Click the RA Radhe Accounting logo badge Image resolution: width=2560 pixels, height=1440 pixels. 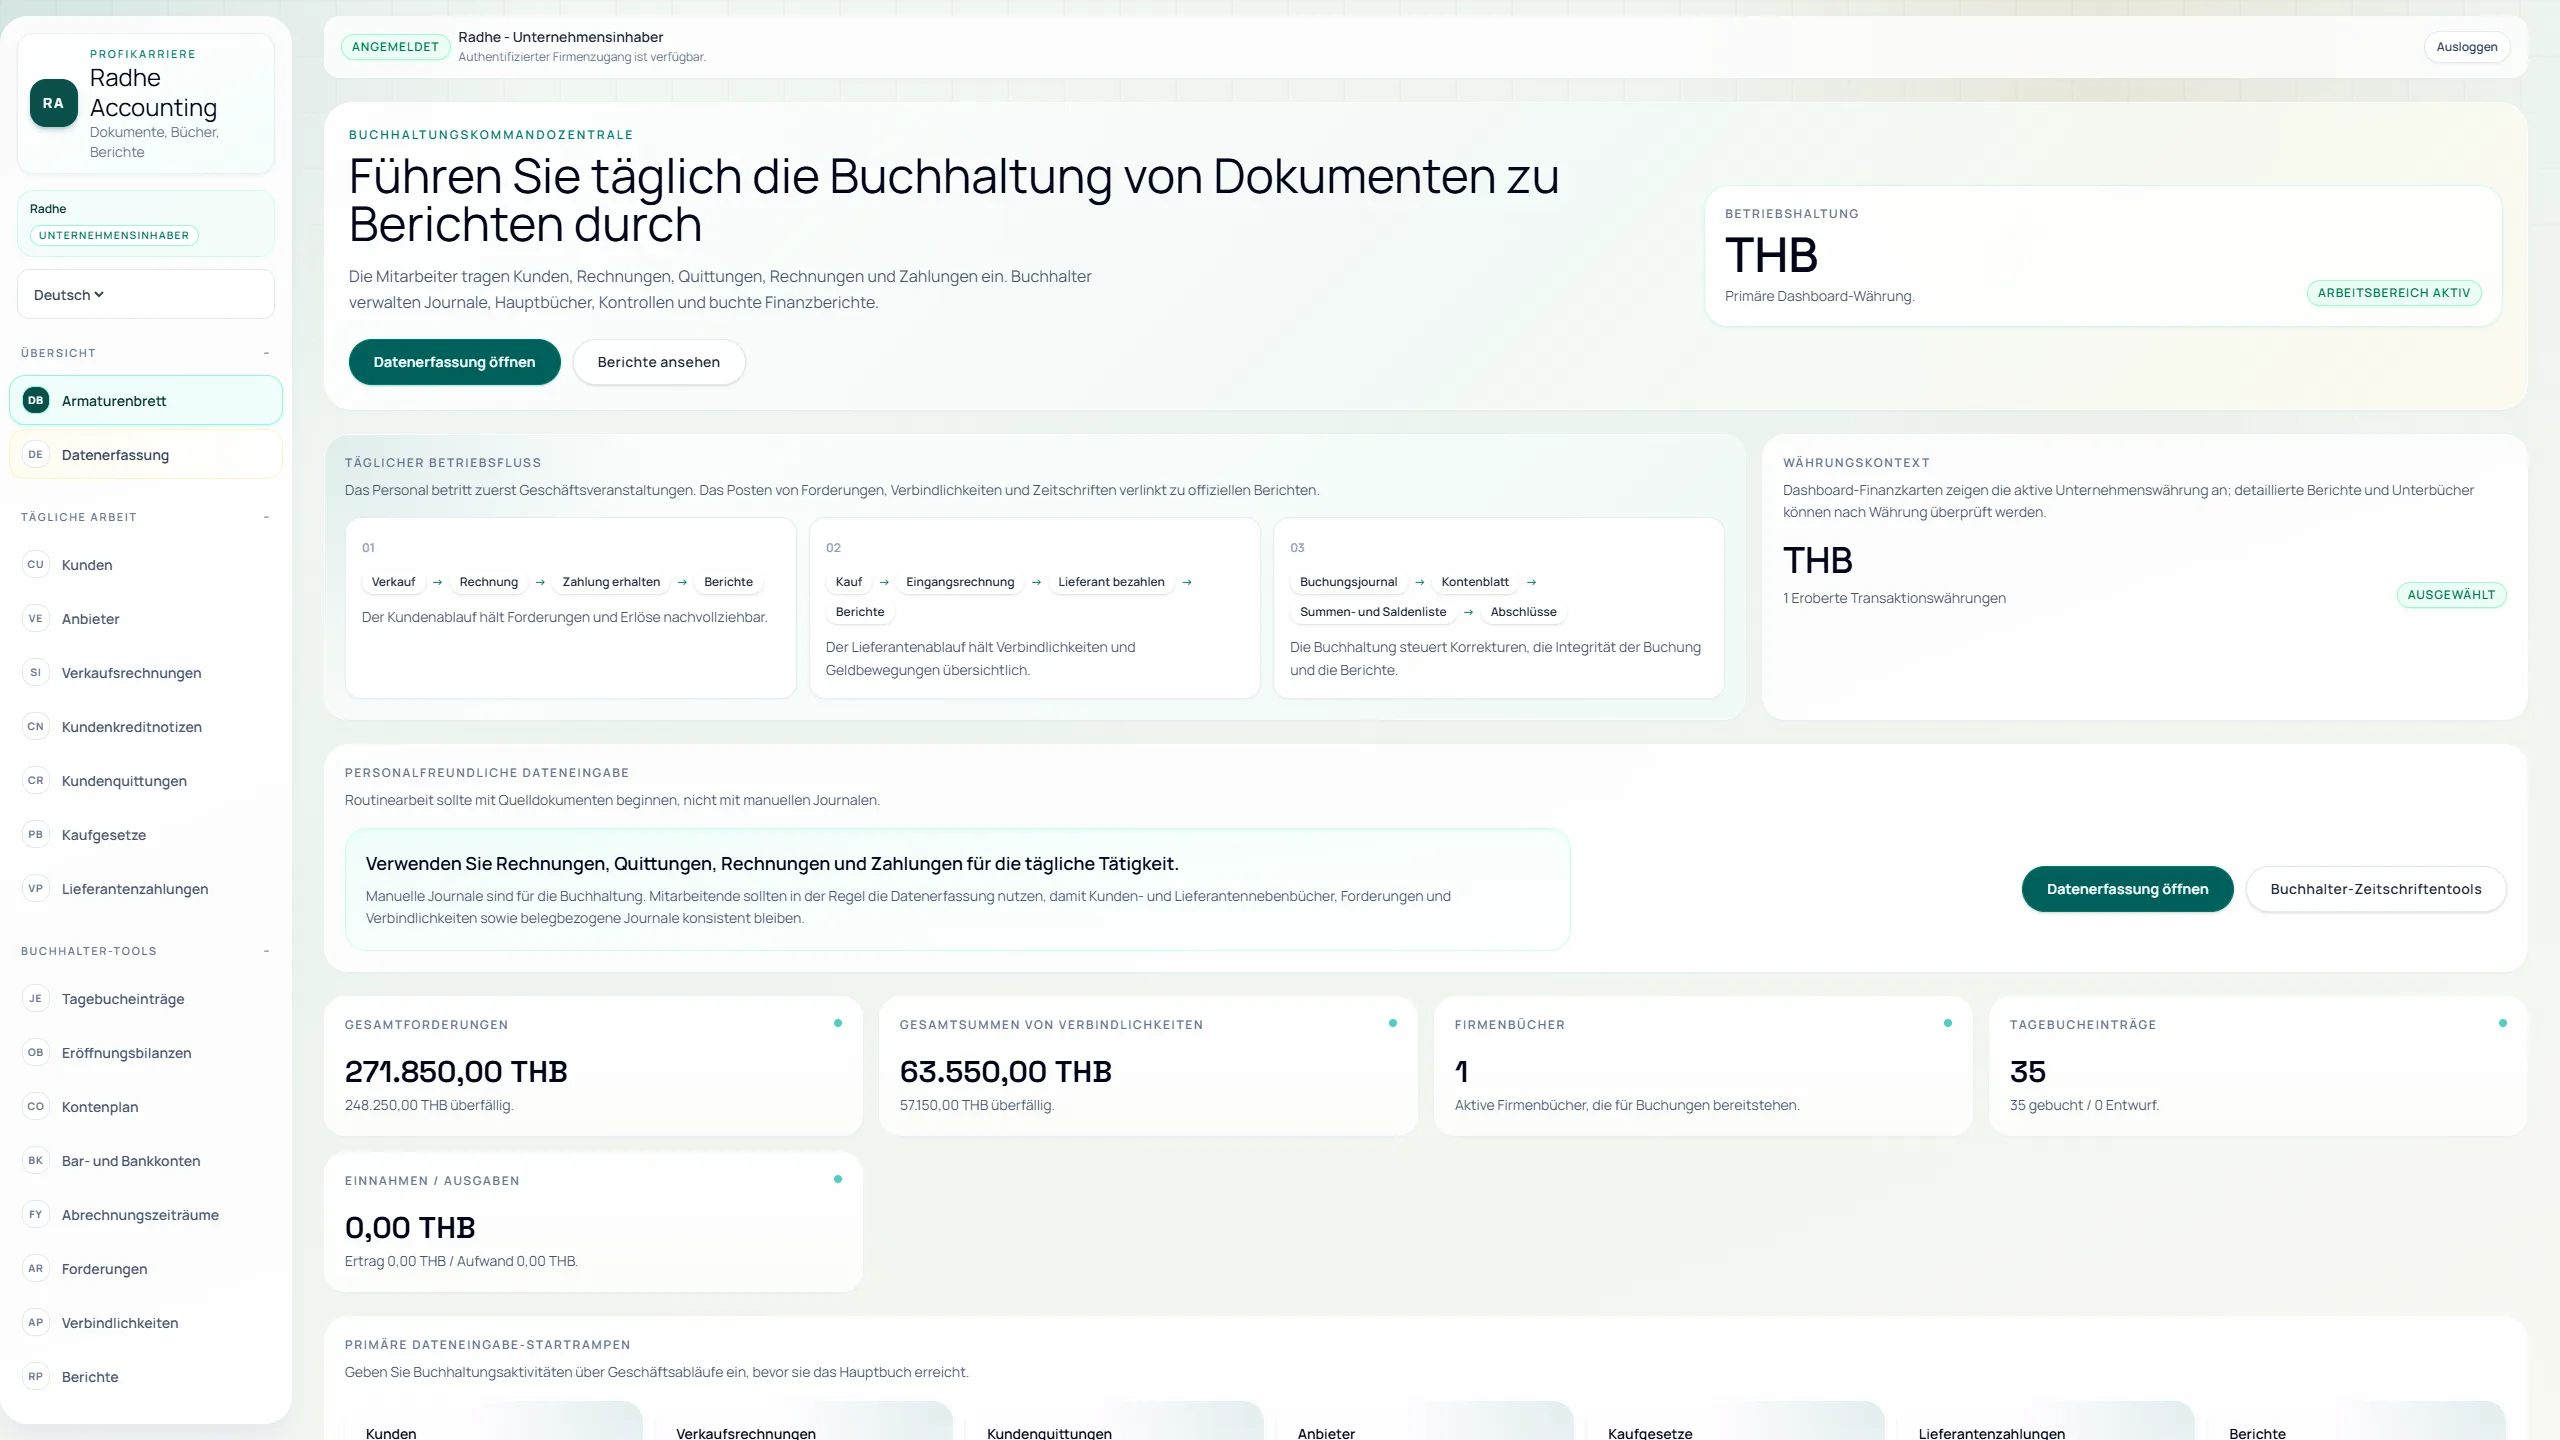(x=54, y=103)
